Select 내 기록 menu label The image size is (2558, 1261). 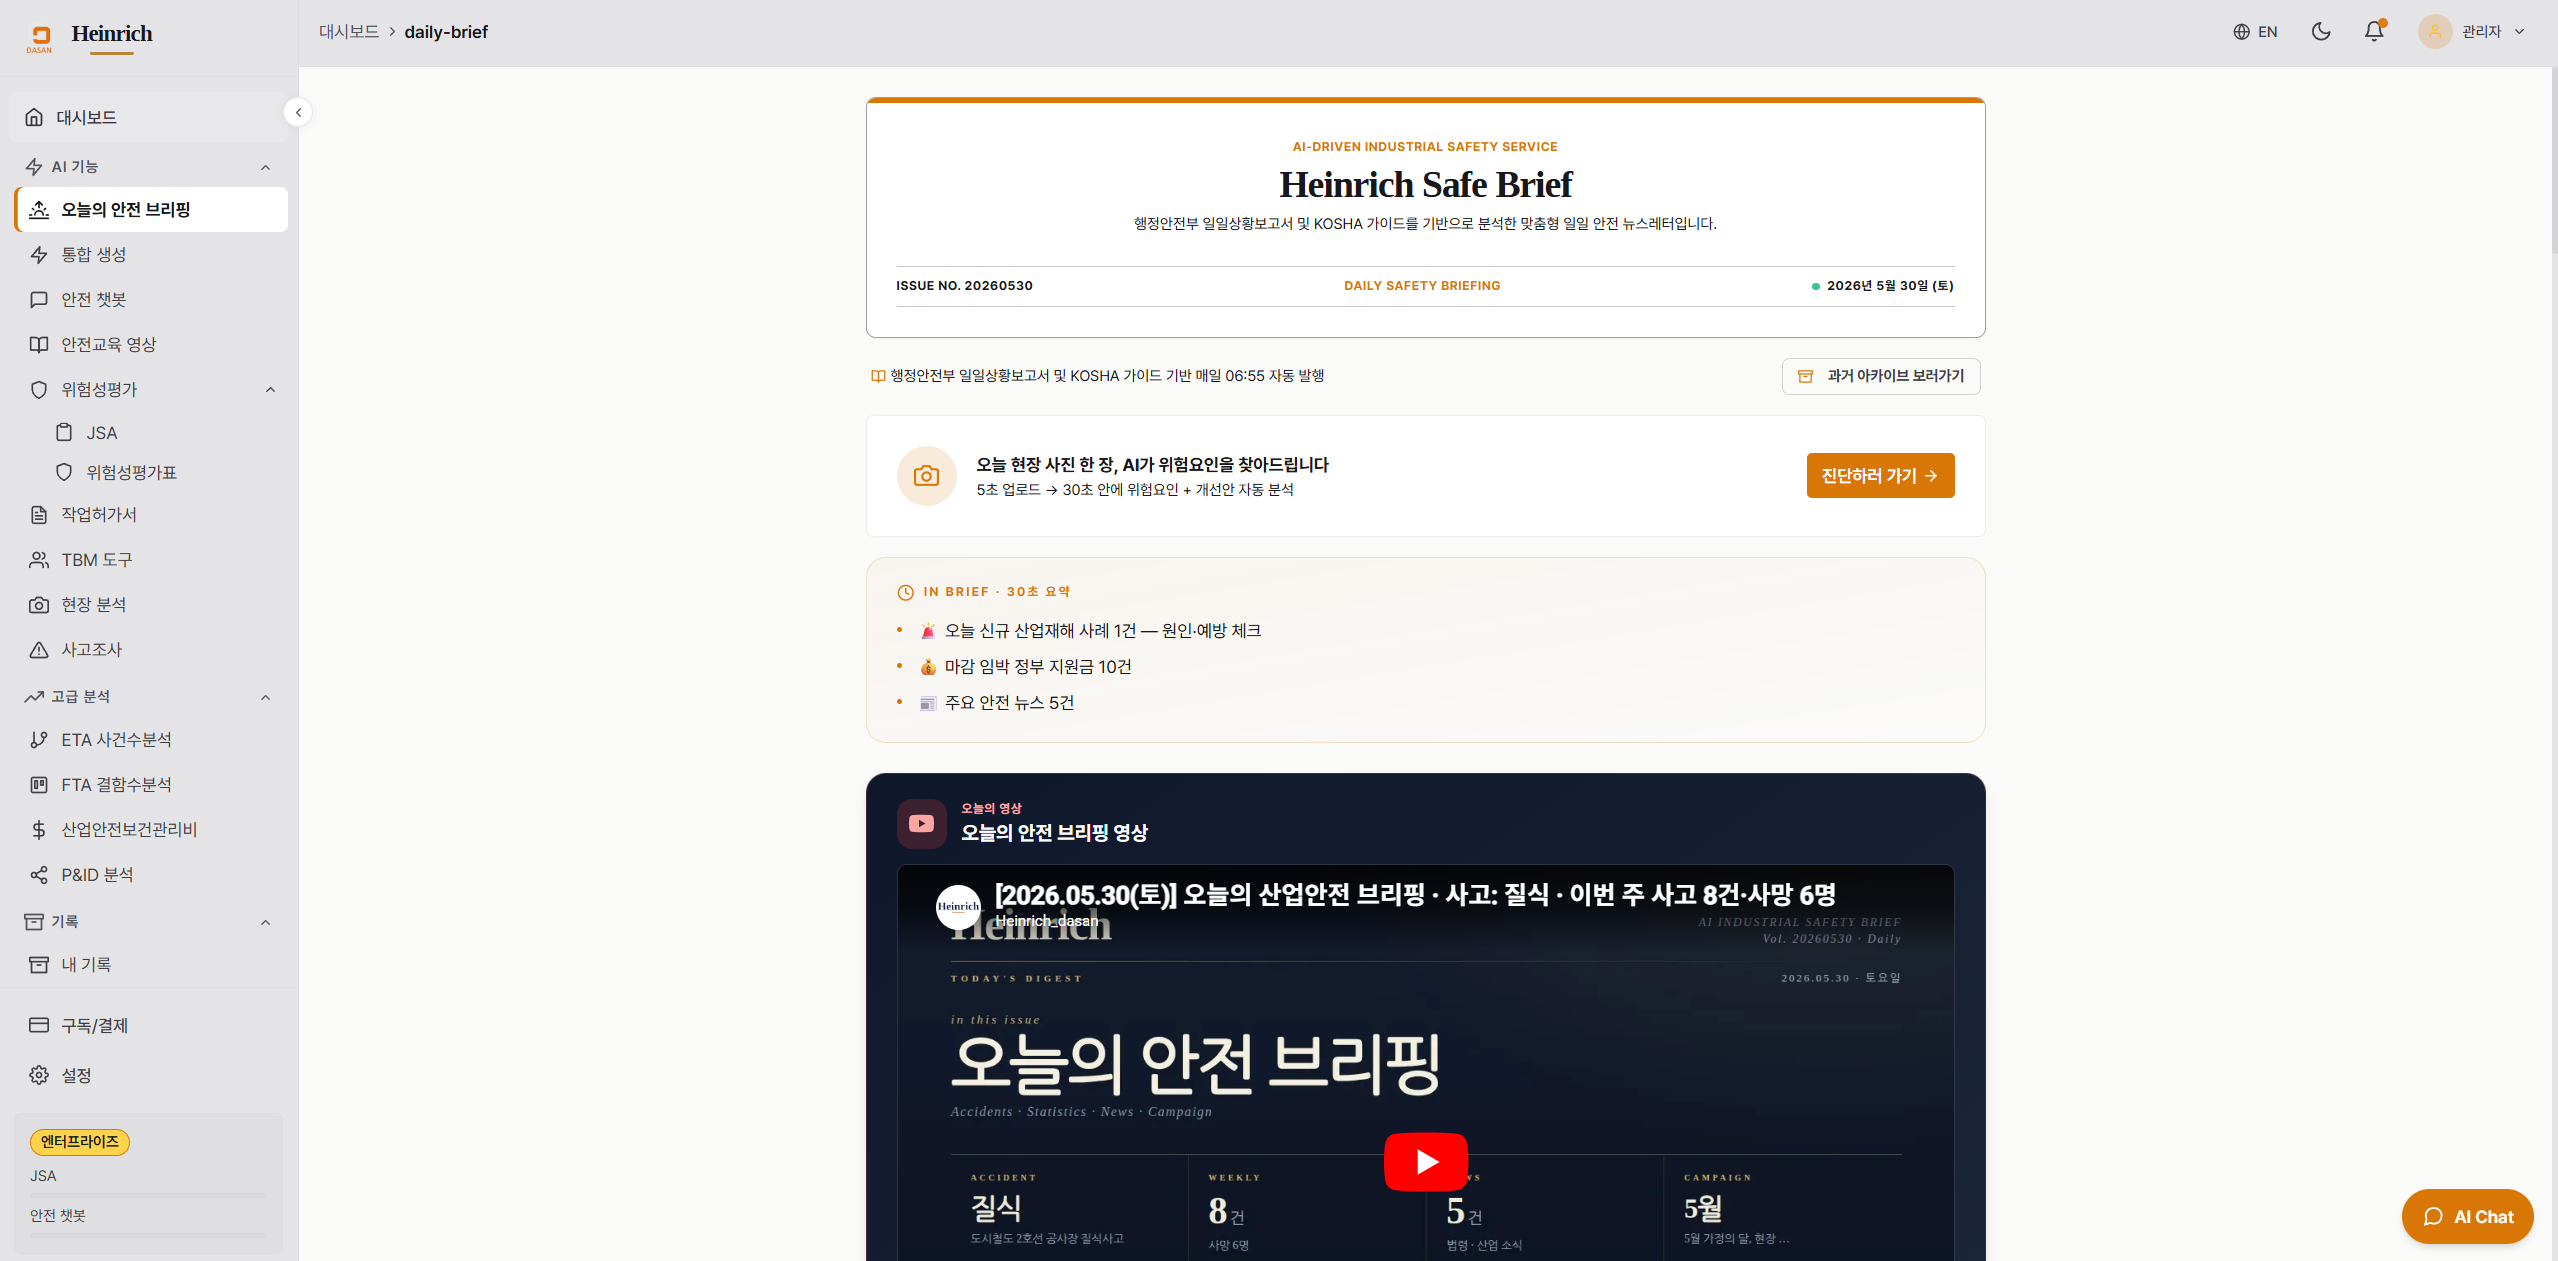click(x=86, y=964)
